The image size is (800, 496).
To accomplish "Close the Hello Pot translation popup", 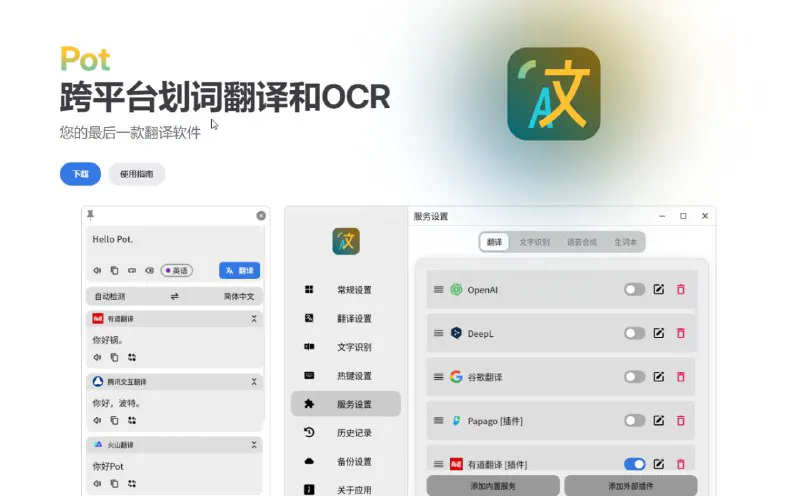I will 261,216.
